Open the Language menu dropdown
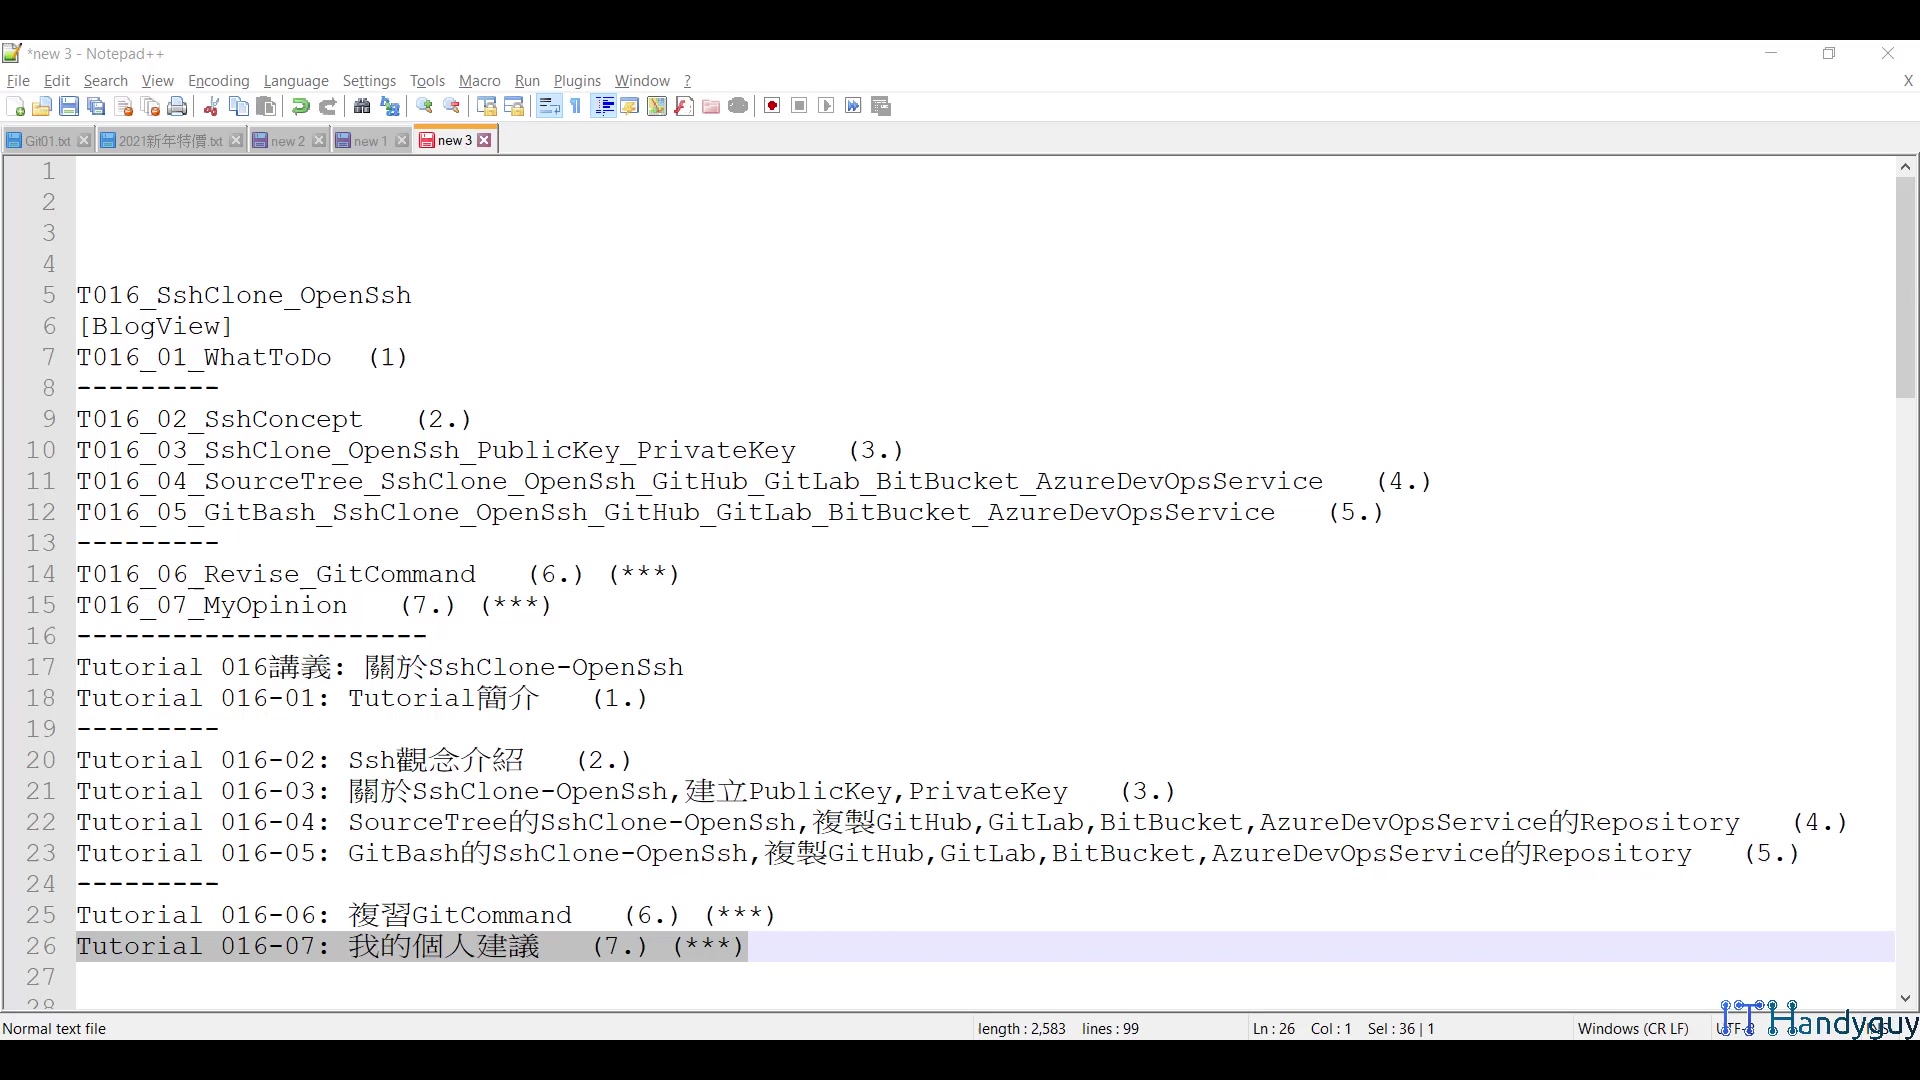This screenshot has height=1080, width=1920. [x=296, y=81]
